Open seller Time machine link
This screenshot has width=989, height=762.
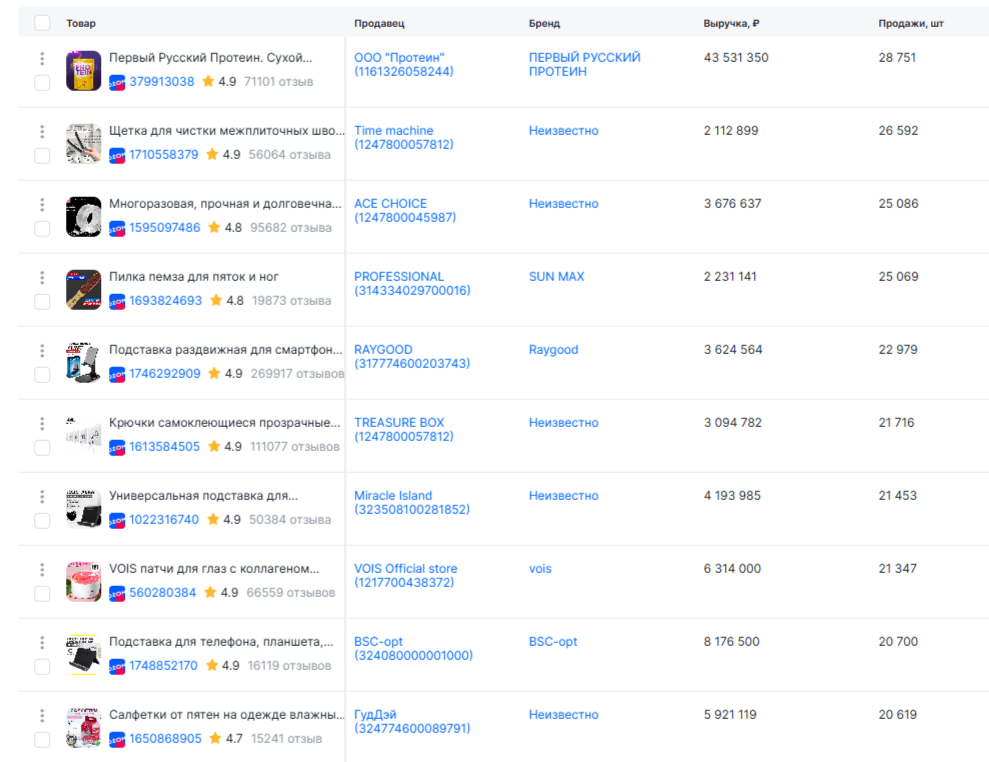[x=404, y=138]
